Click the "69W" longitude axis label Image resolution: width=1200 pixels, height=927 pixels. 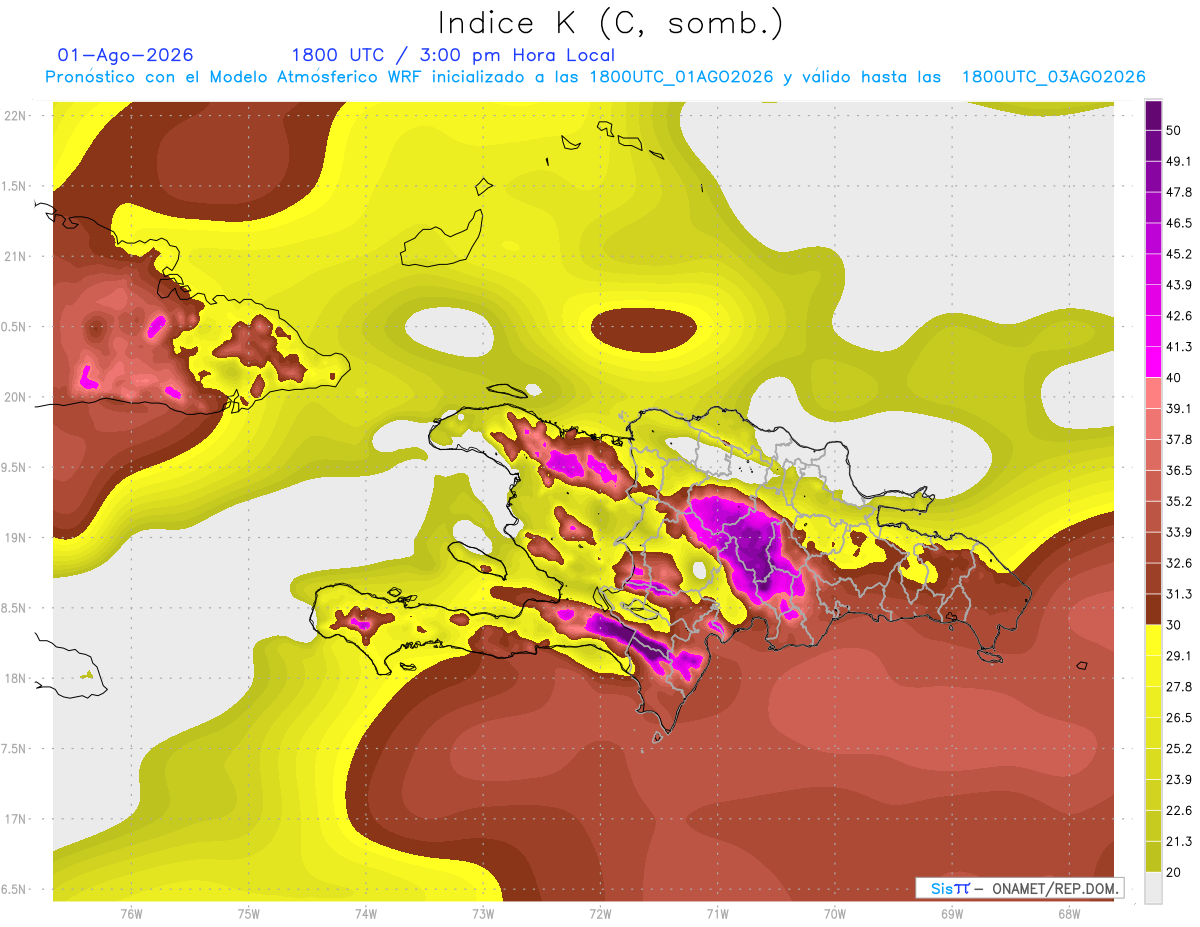tap(951, 914)
